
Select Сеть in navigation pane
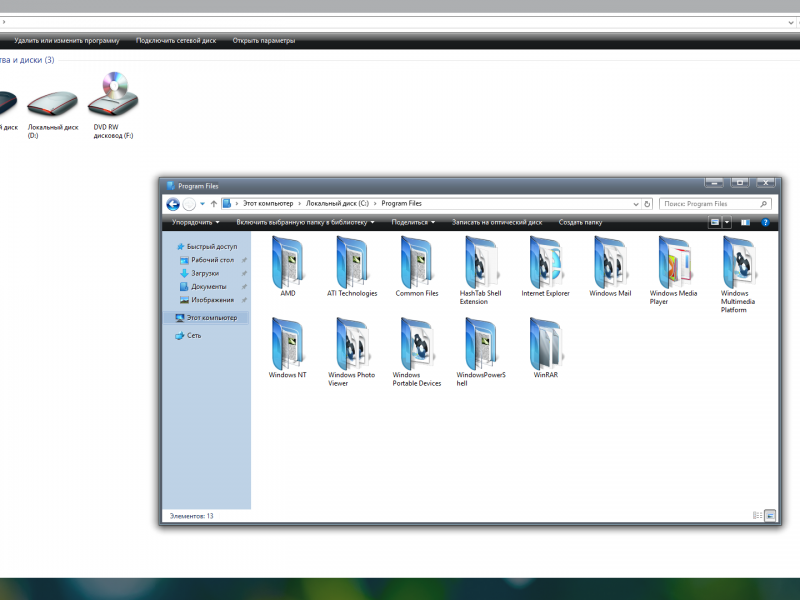(188, 336)
